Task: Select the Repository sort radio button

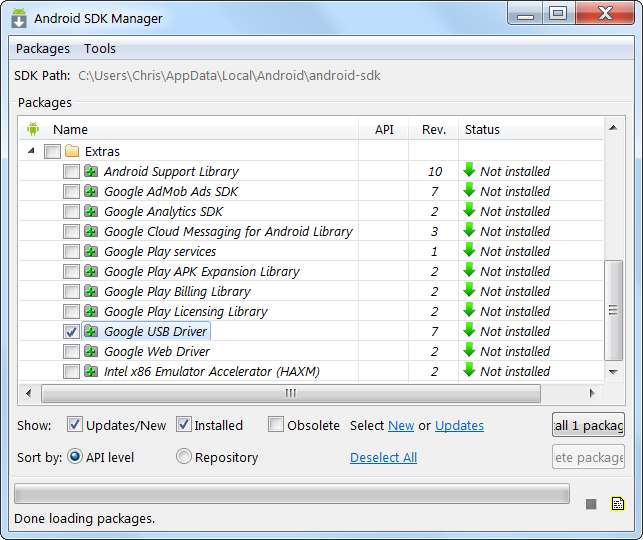Action: (x=184, y=457)
